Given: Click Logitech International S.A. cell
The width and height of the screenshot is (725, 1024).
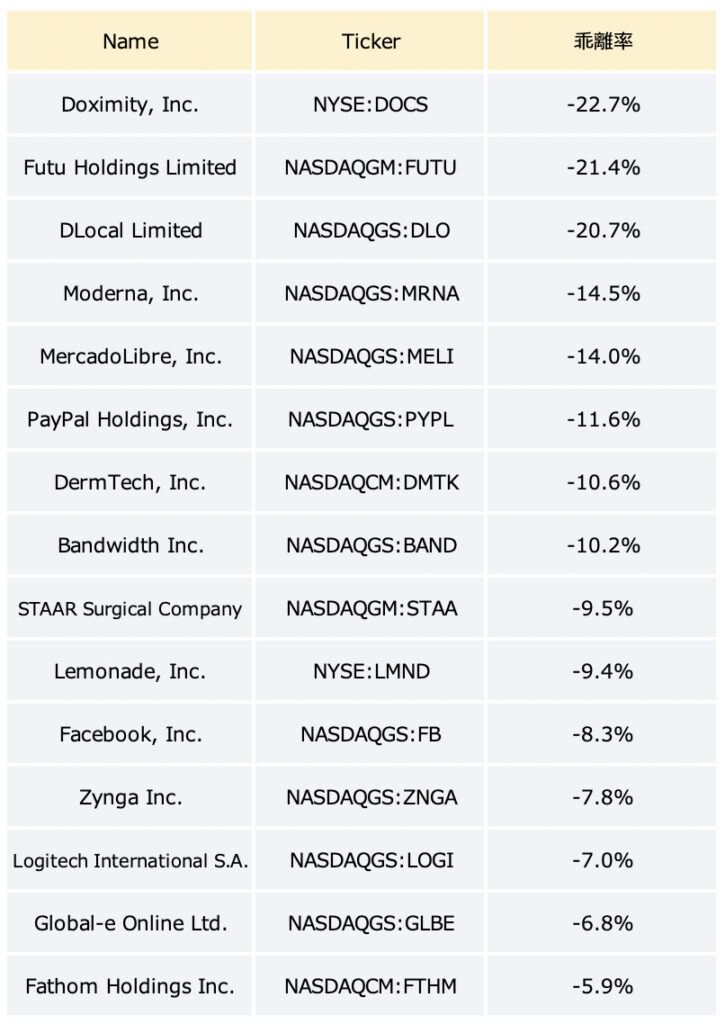Looking at the screenshot, I should pos(129,860).
